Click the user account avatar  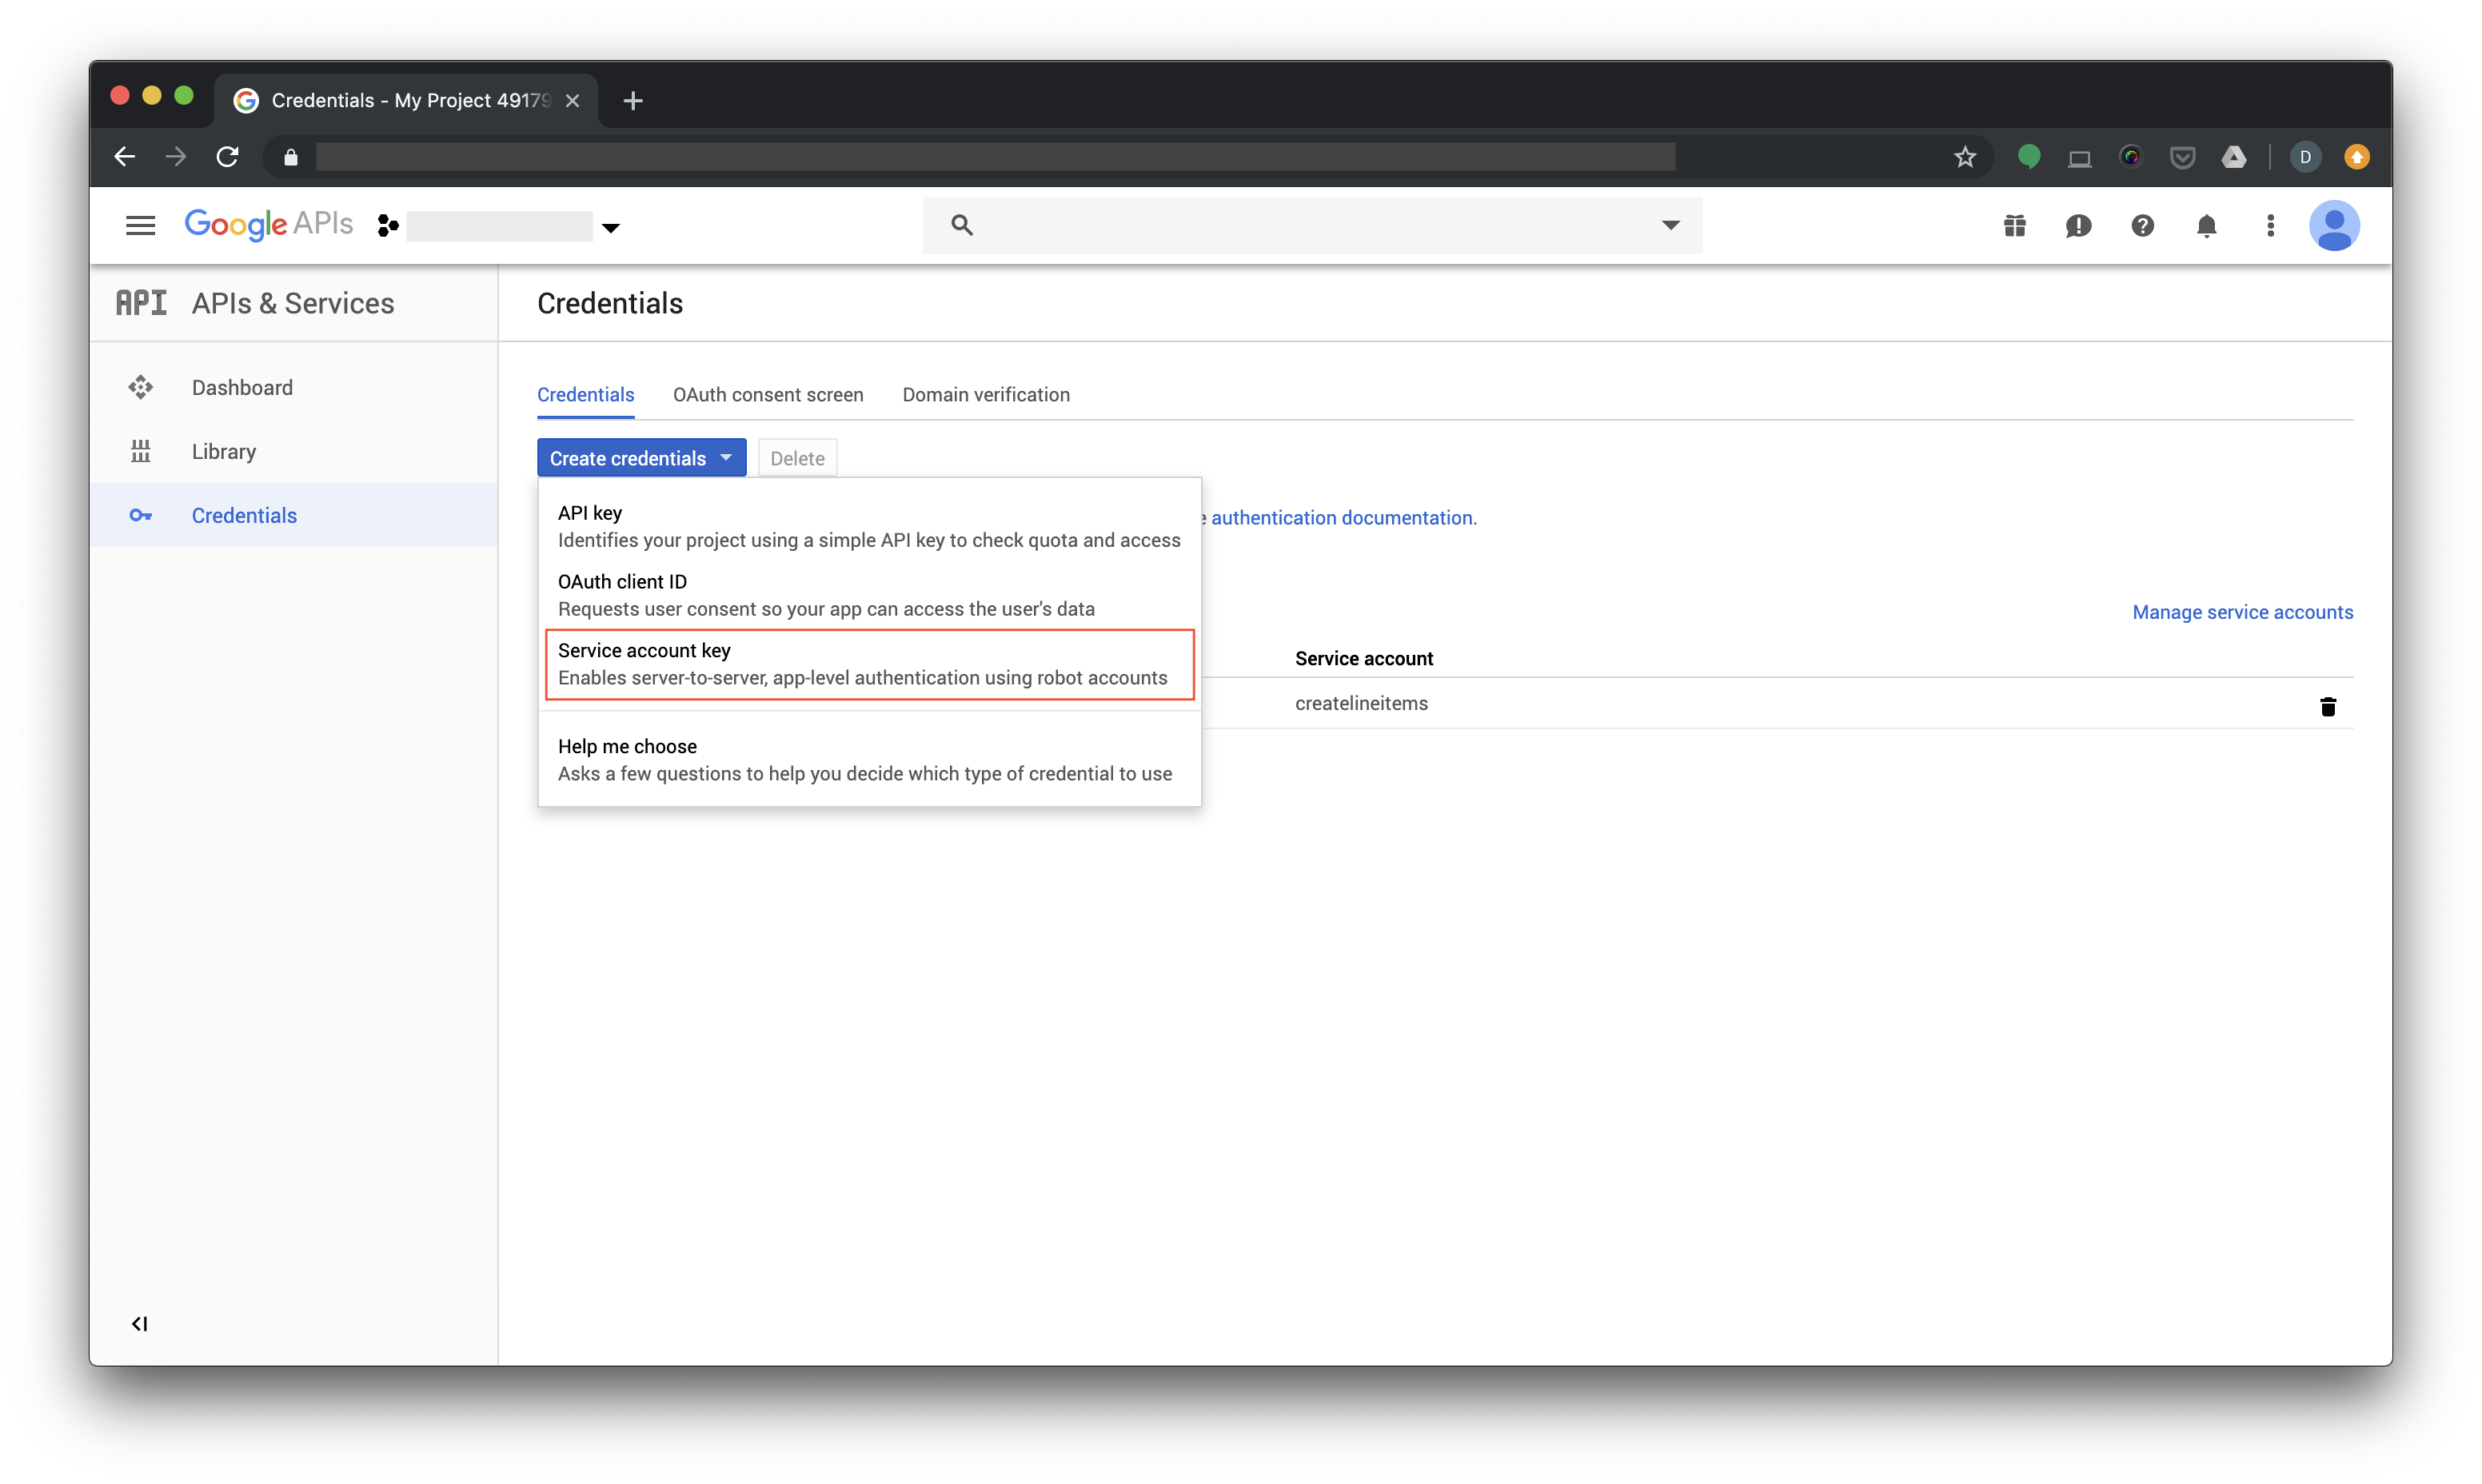(x=2334, y=226)
